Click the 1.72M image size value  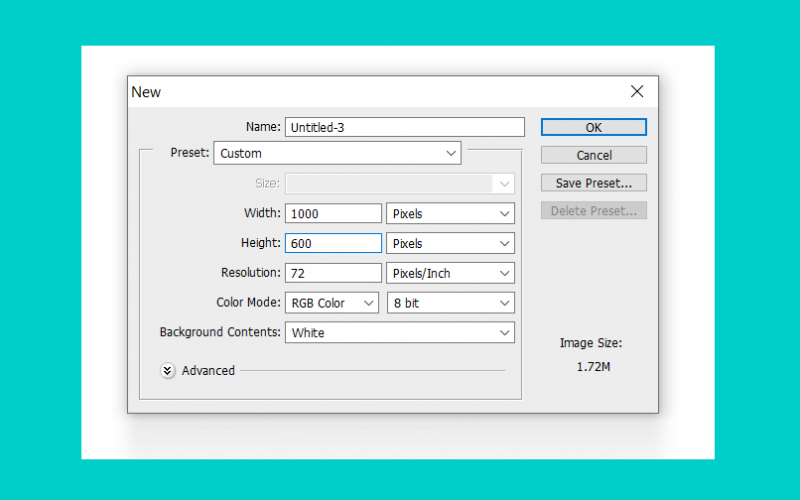tap(593, 366)
